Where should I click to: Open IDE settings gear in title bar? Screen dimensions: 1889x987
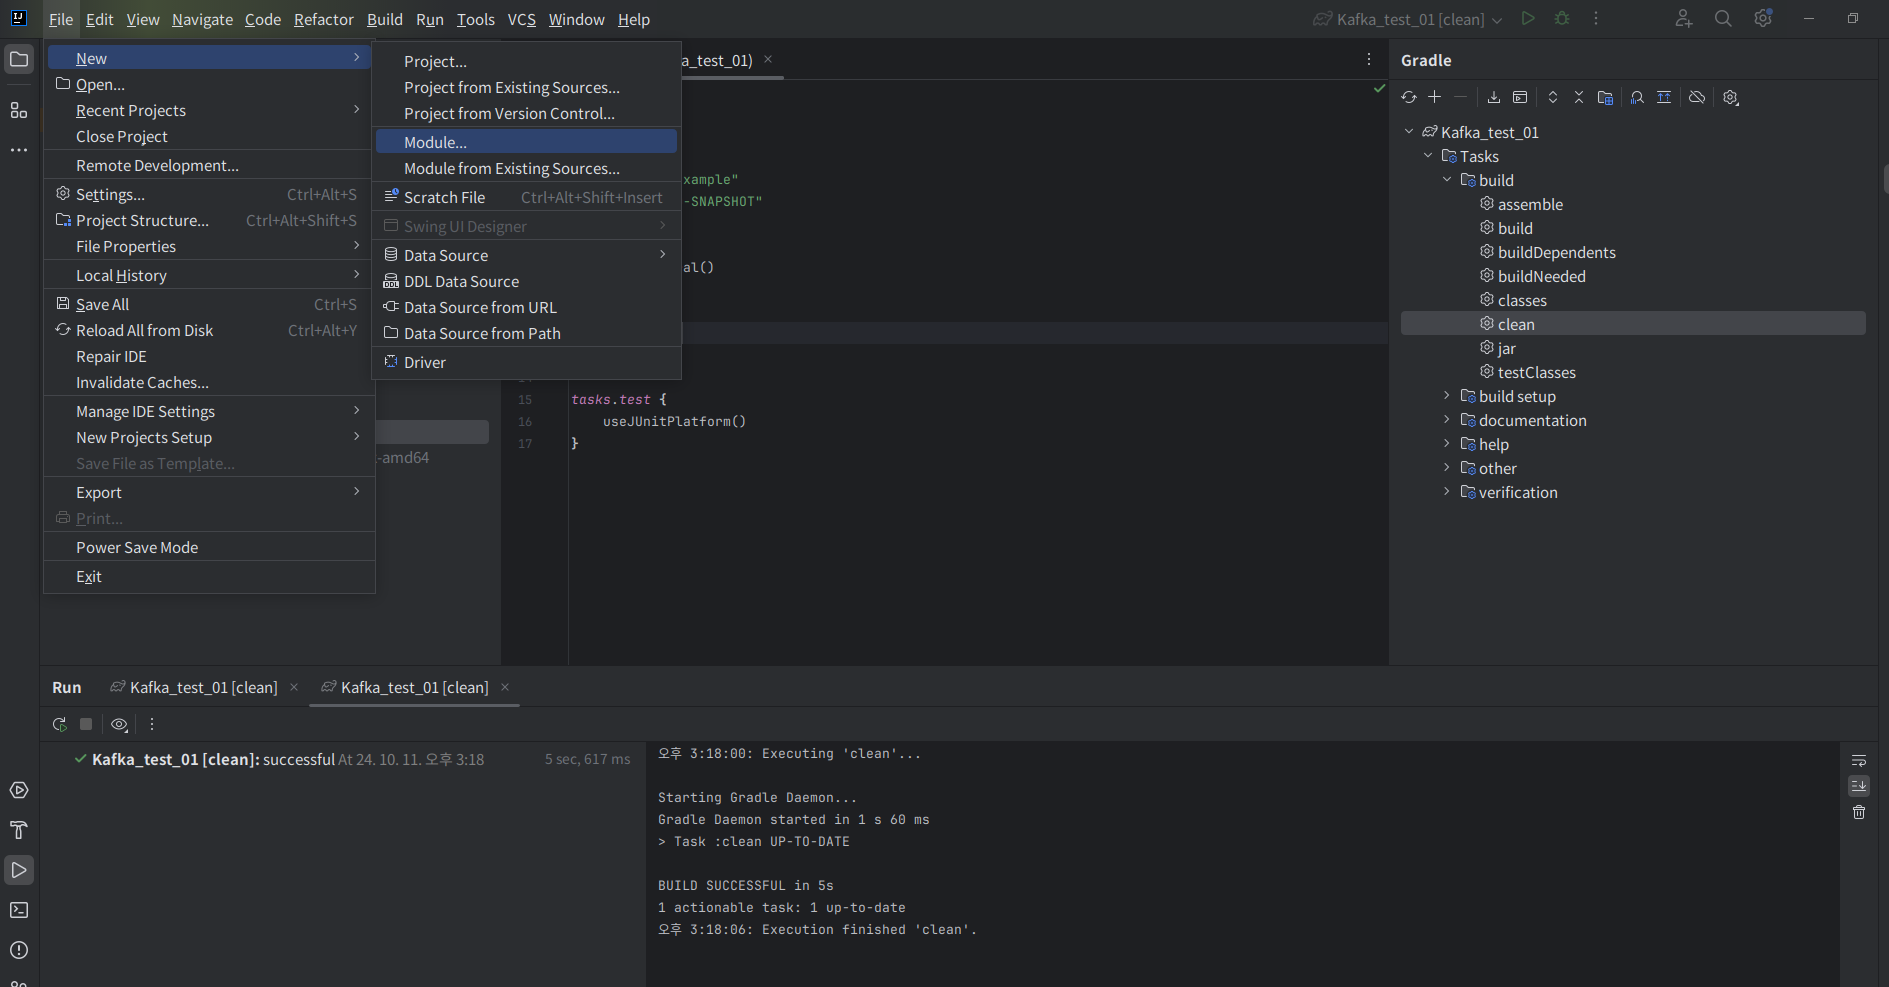coord(1763,18)
